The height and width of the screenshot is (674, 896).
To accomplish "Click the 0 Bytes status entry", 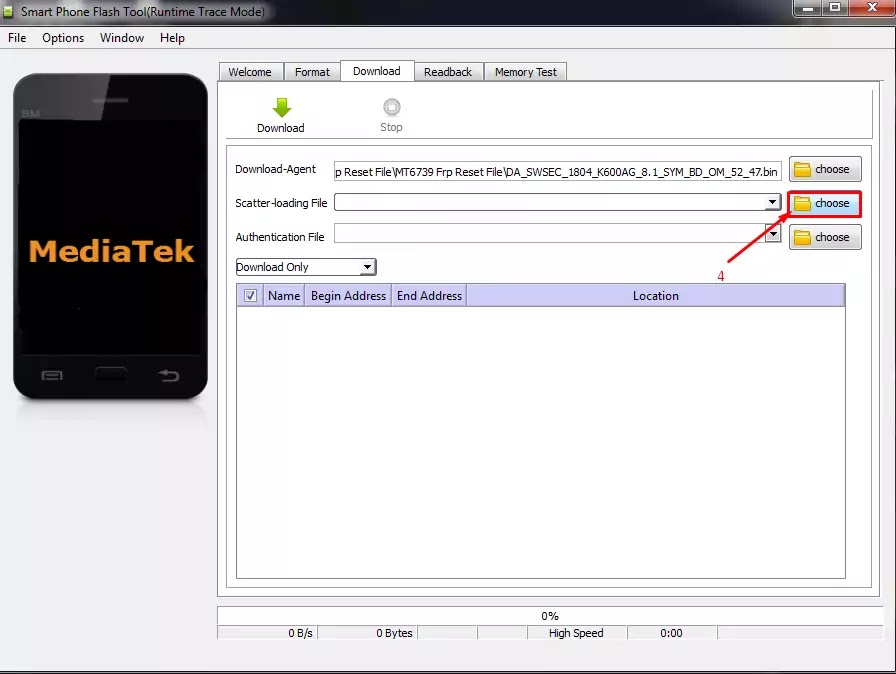I will tap(367, 633).
